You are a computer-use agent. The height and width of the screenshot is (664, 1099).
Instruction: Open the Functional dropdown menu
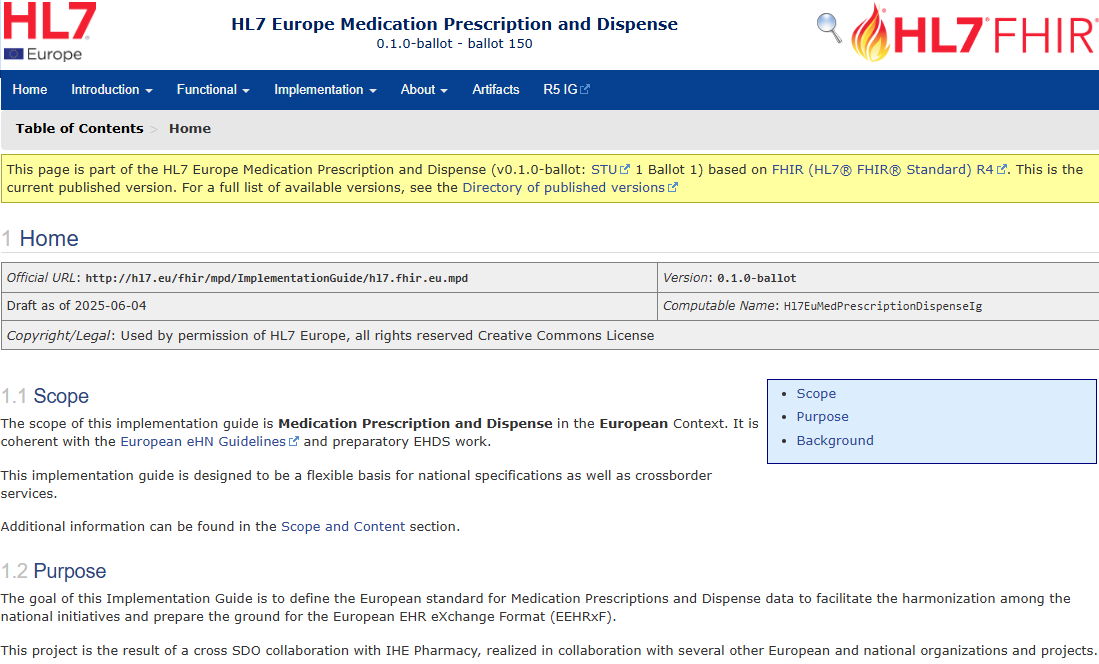click(213, 90)
